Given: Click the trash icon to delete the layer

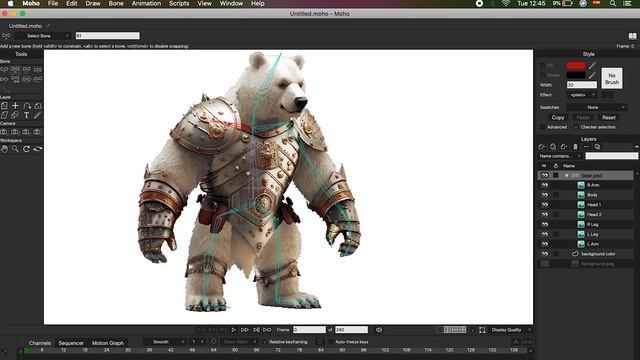Looking at the screenshot, I should coord(575,147).
